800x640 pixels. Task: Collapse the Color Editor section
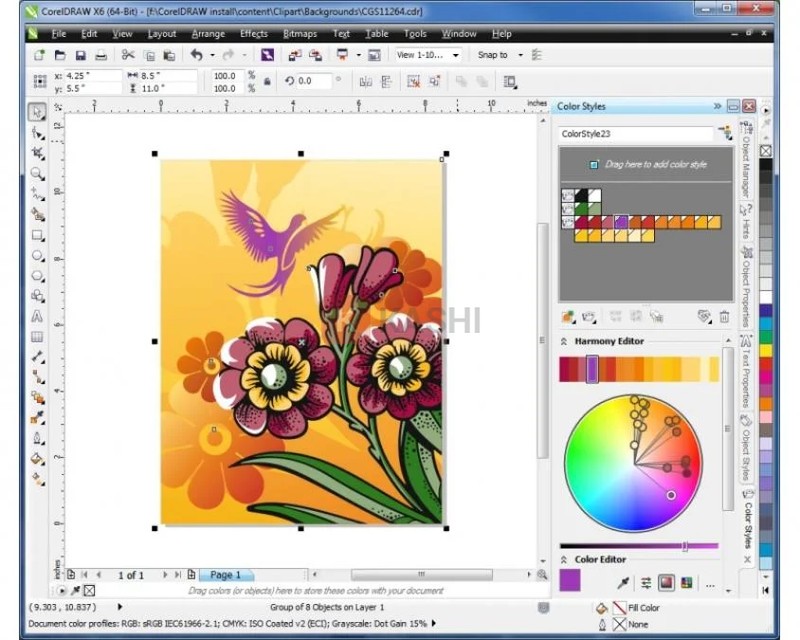(562, 559)
